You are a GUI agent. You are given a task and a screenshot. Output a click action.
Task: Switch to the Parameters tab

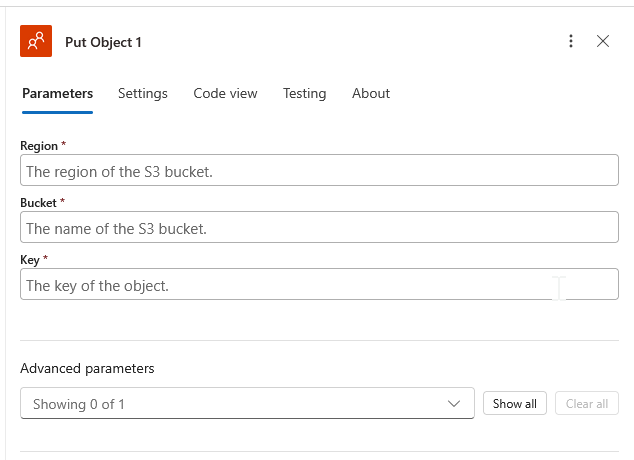click(57, 93)
